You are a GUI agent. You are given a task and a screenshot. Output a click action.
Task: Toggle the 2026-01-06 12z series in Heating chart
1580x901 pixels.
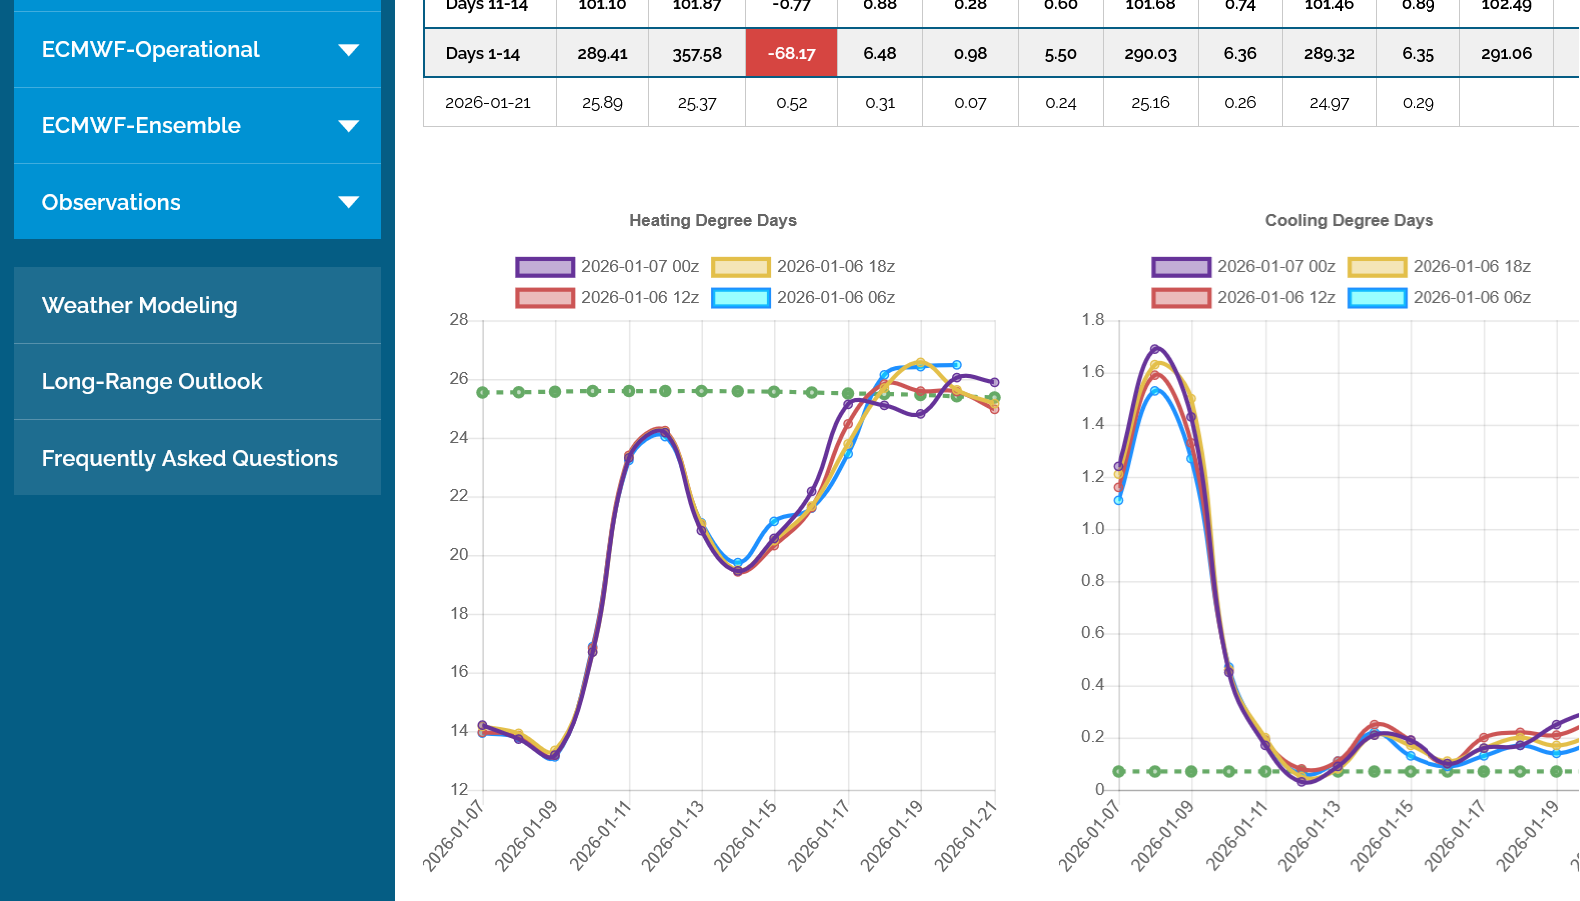tap(639, 298)
